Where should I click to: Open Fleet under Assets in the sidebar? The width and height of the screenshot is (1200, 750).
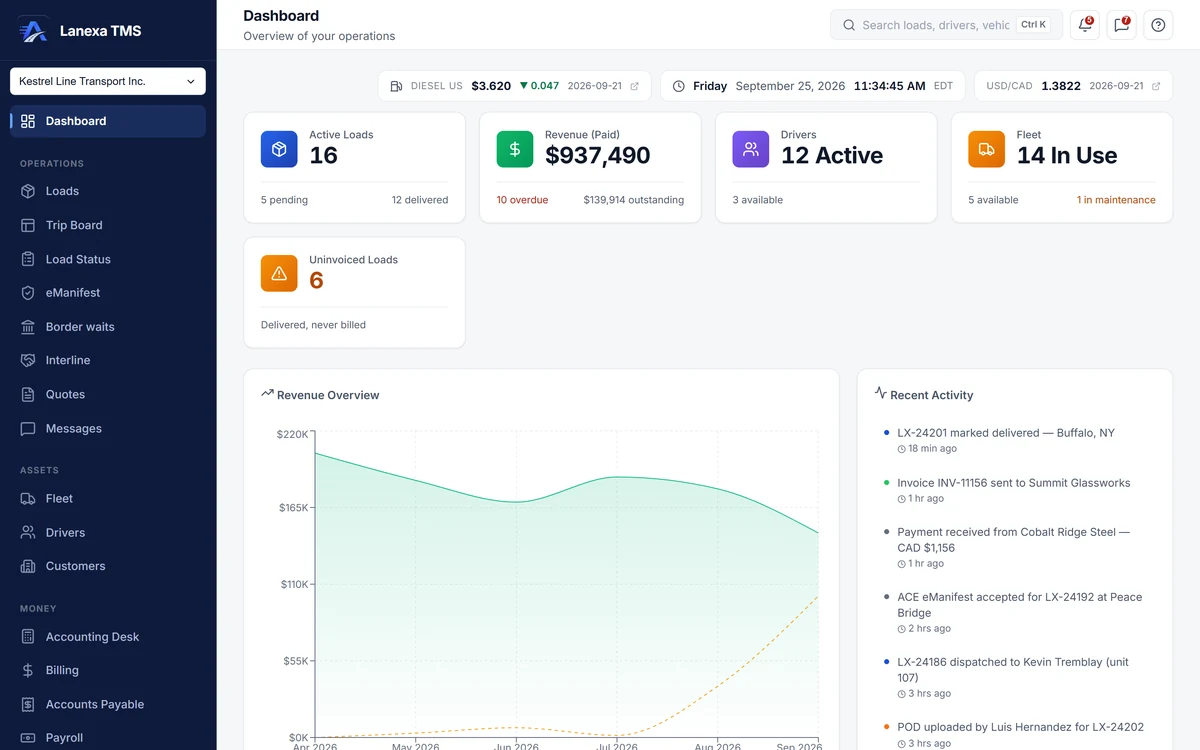(108, 498)
